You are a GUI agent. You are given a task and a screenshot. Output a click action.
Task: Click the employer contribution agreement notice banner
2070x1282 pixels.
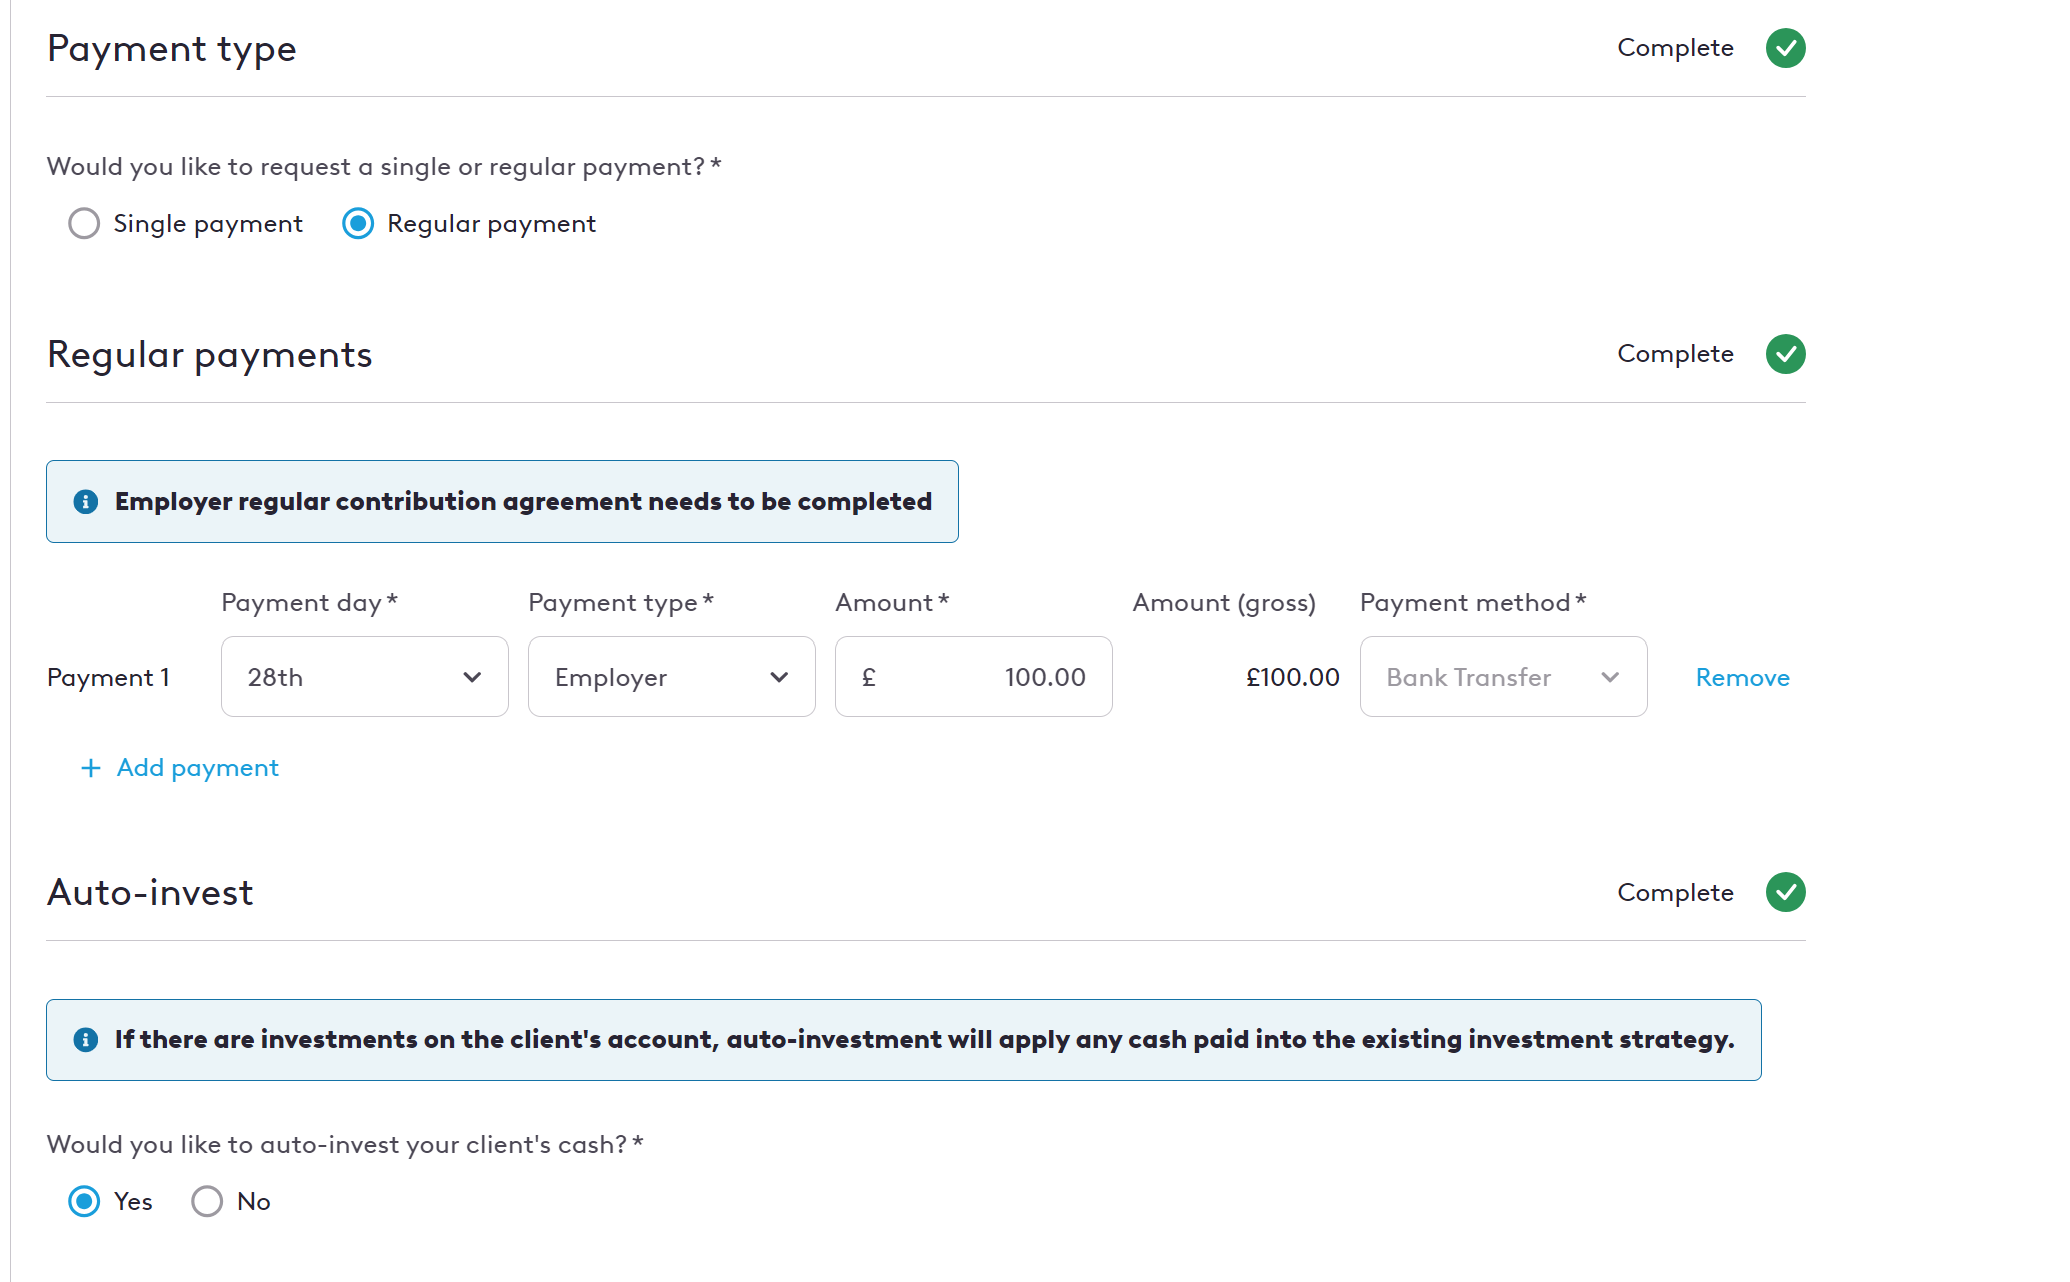pos(502,501)
